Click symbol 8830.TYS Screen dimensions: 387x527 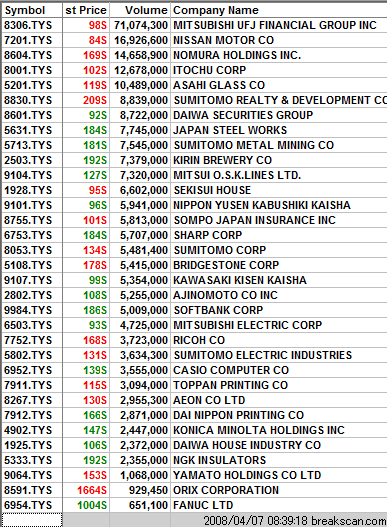coord(28,100)
